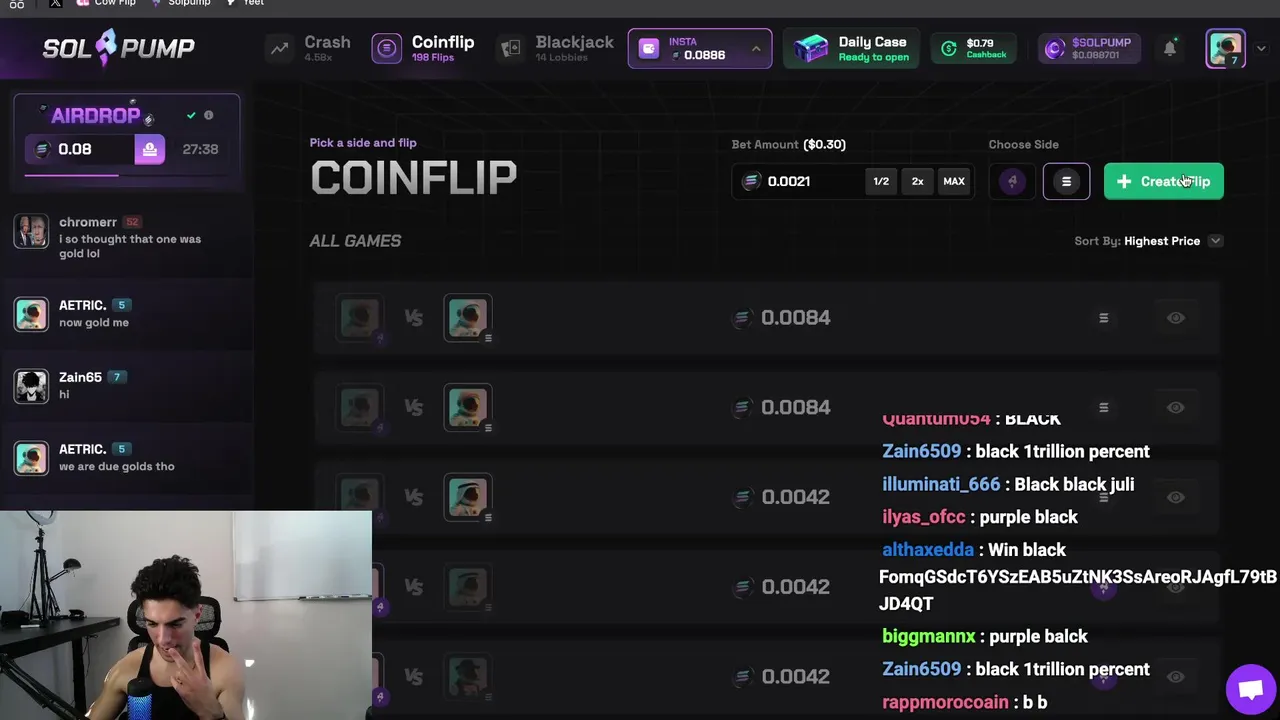
Task: Click the MAX bet button
Action: 954,181
